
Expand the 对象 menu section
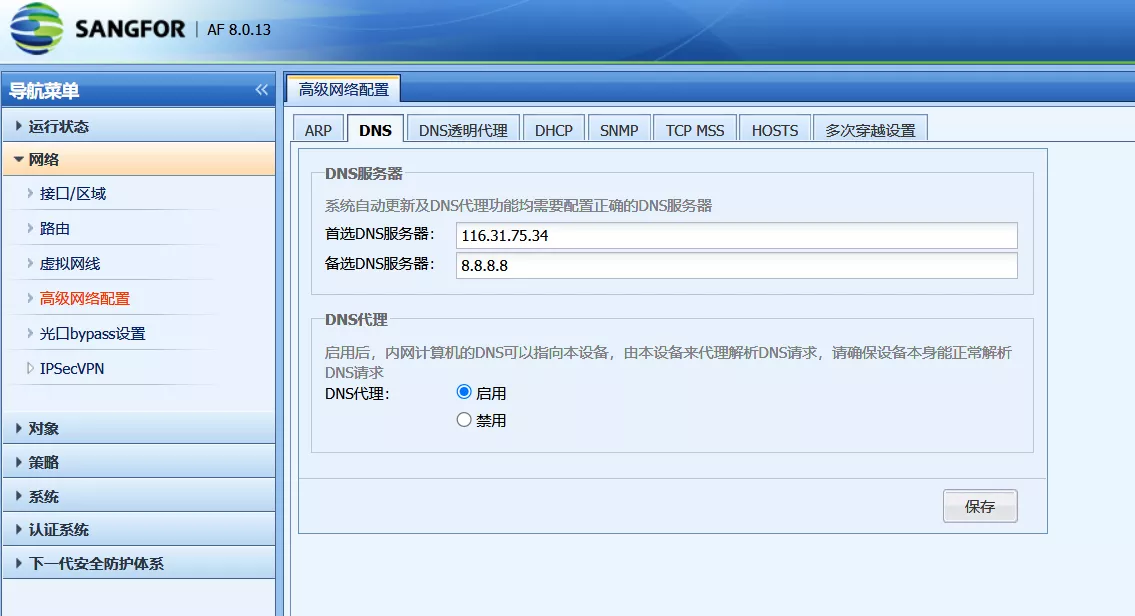(x=44, y=428)
